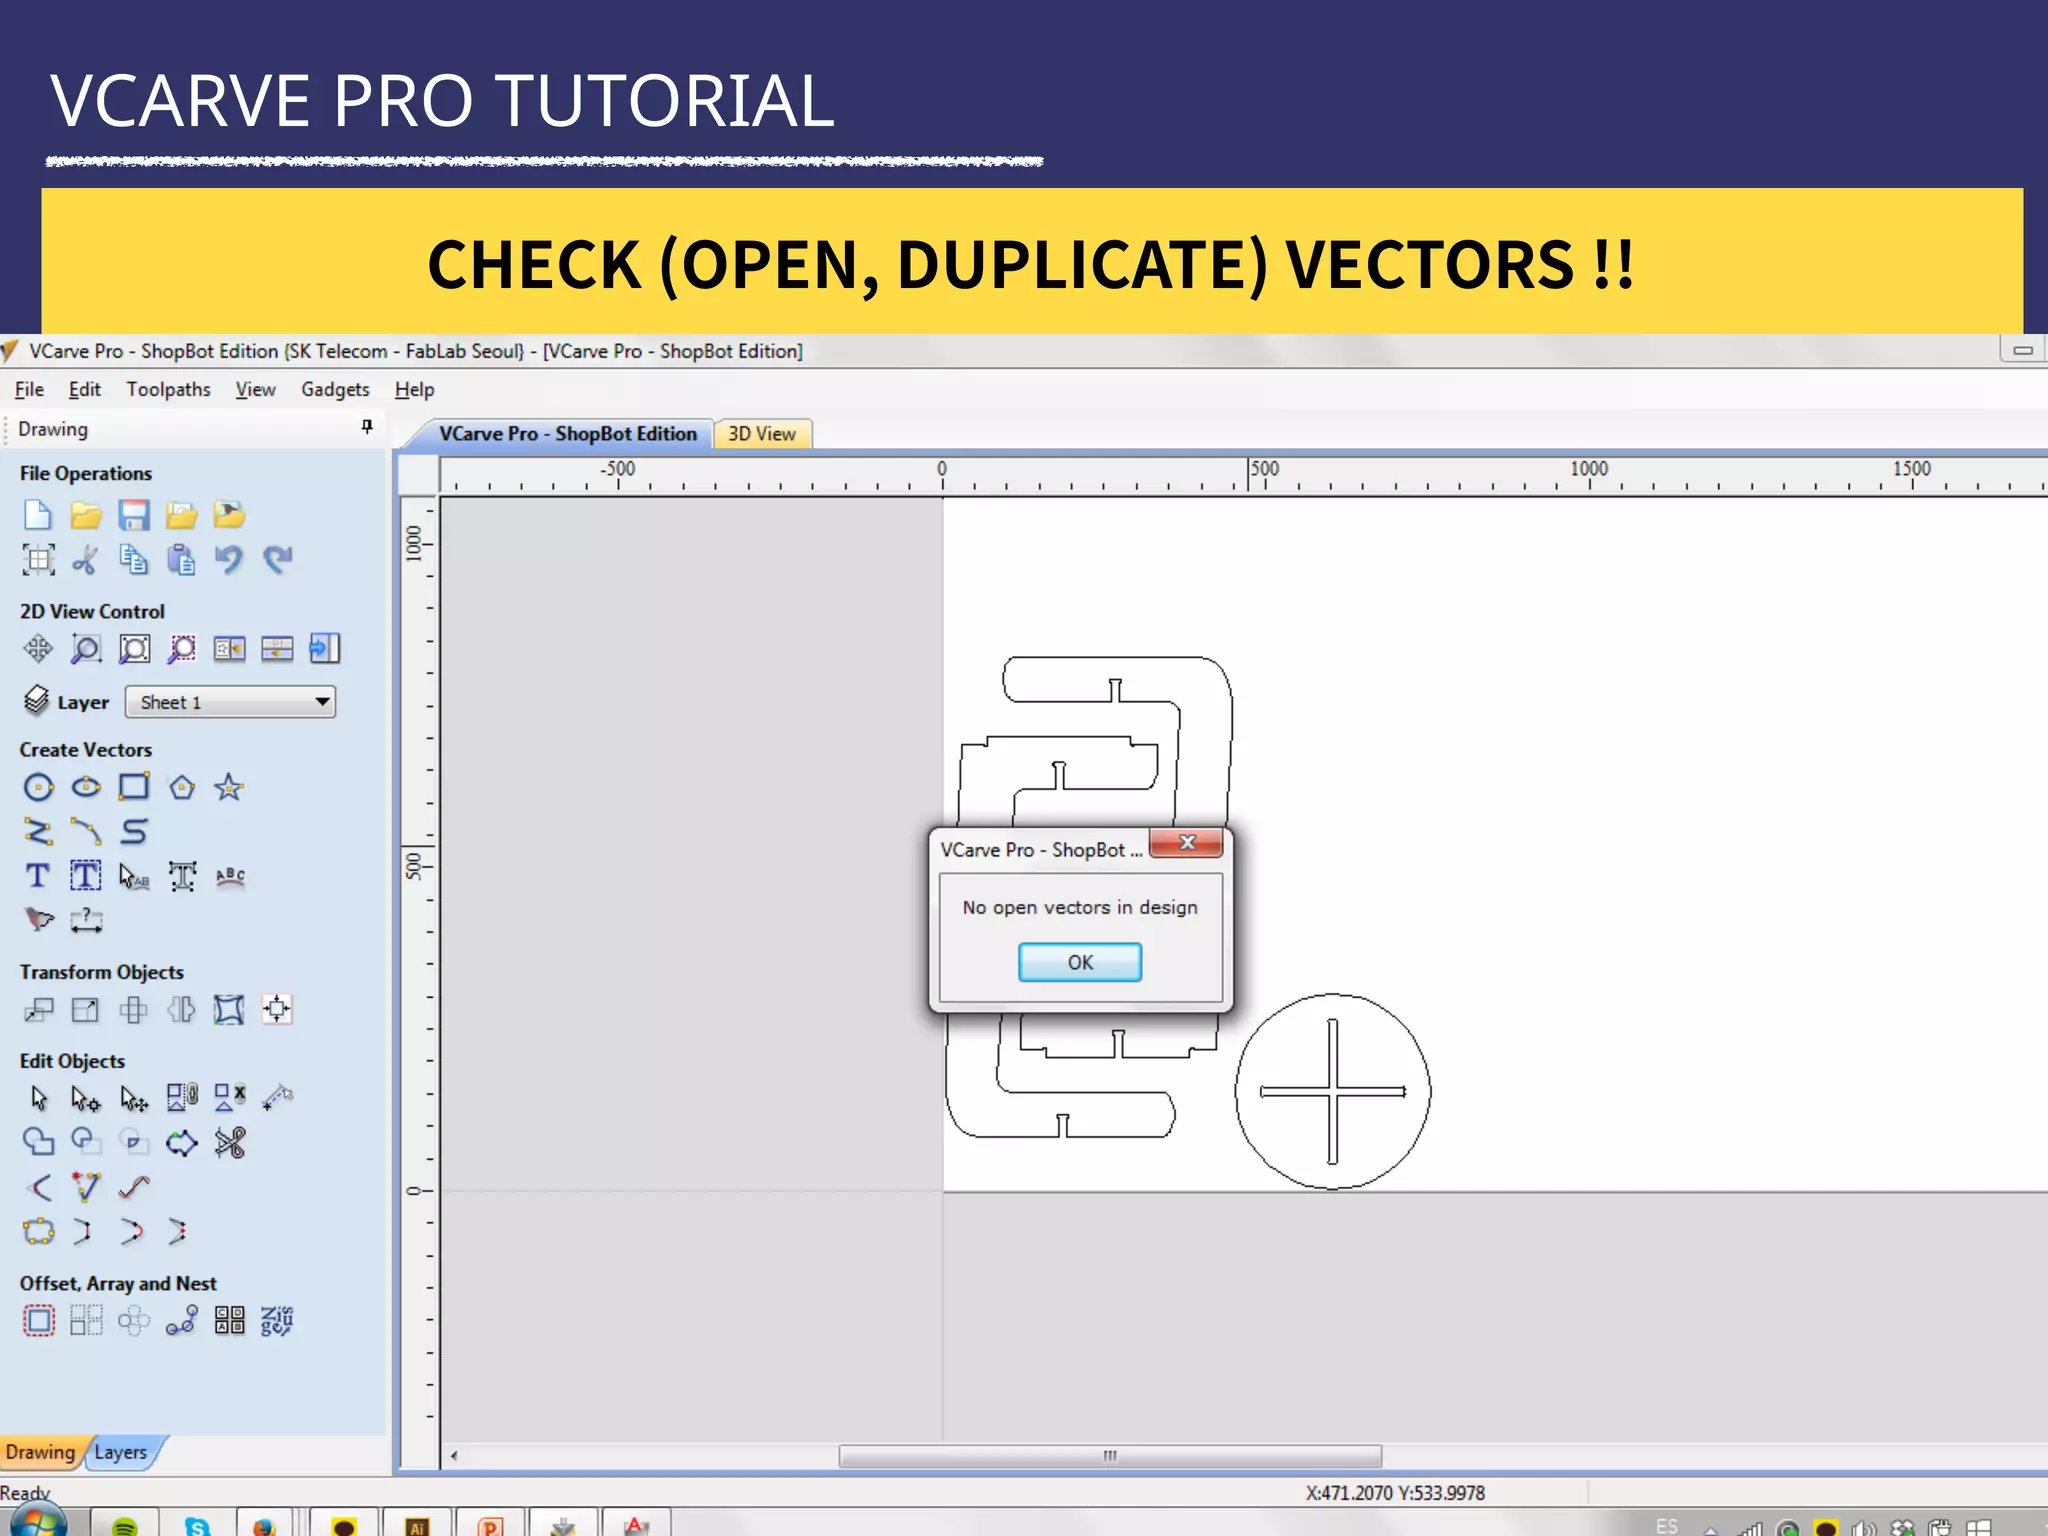Open the File menu
Viewport: 2048px width, 1536px height.
(x=29, y=389)
